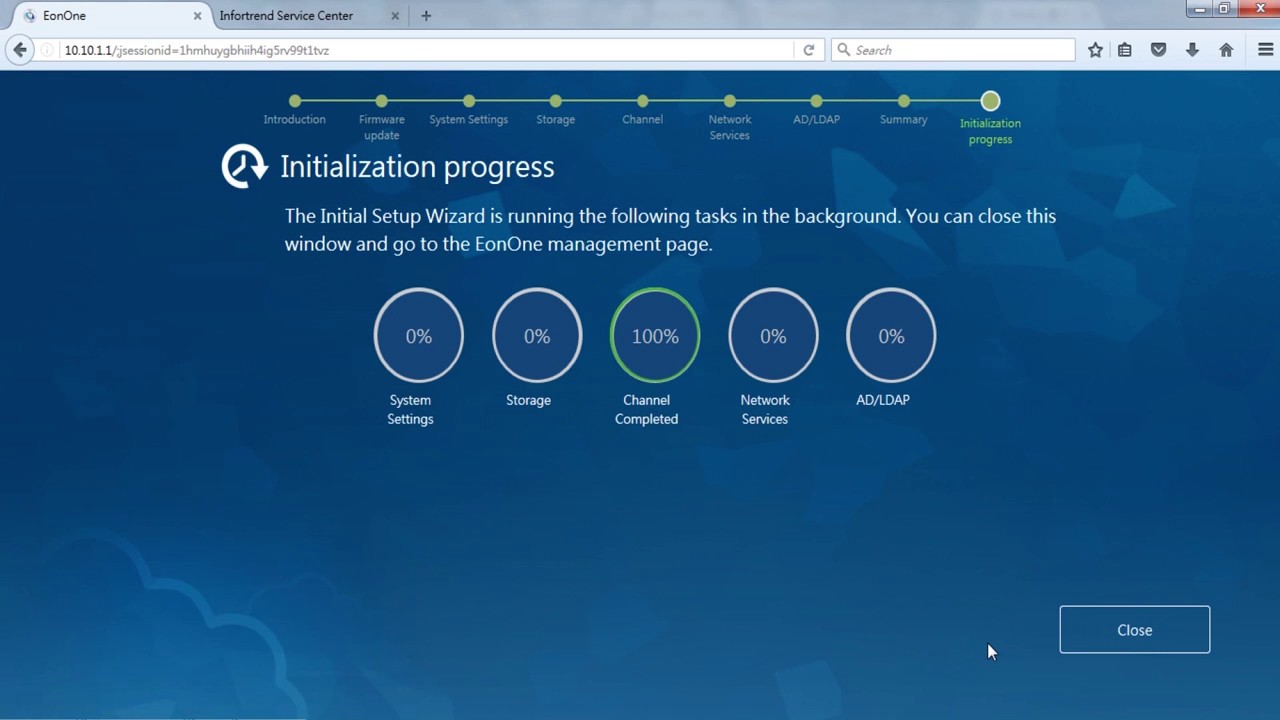Go to the Firefox Home icon
Image resolution: width=1280 pixels, height=720 pixels.
(1226, 50)
